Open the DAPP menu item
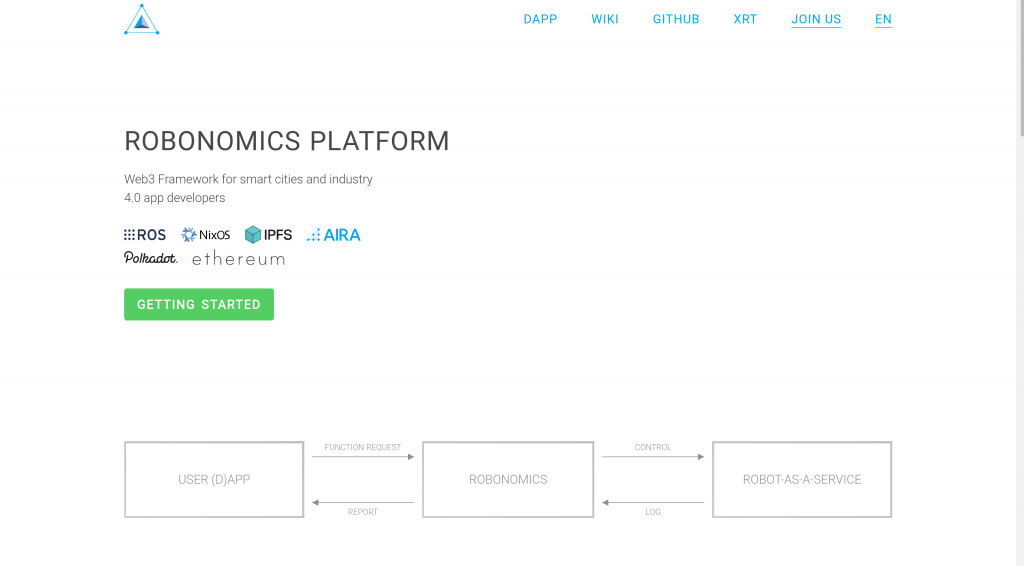The image size is (1024, 566). click(540, 20)
